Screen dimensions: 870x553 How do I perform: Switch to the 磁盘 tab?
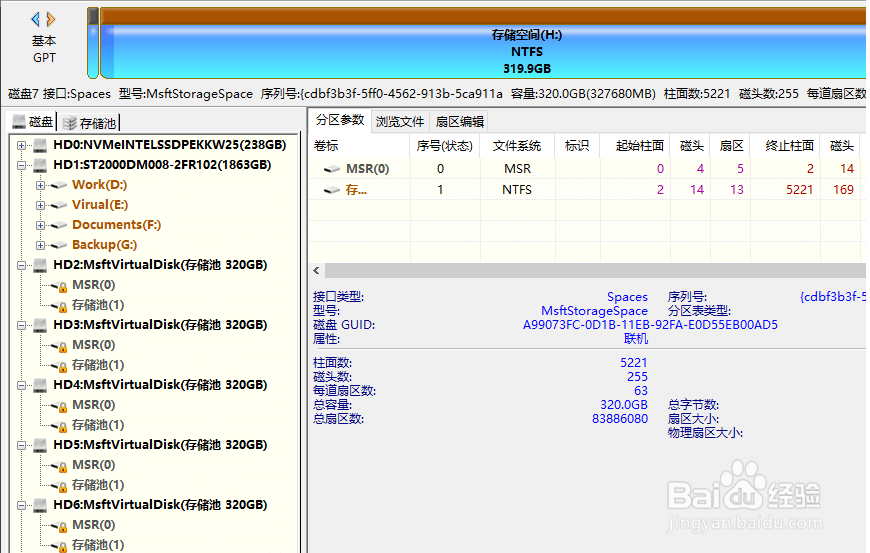[34, 121]
